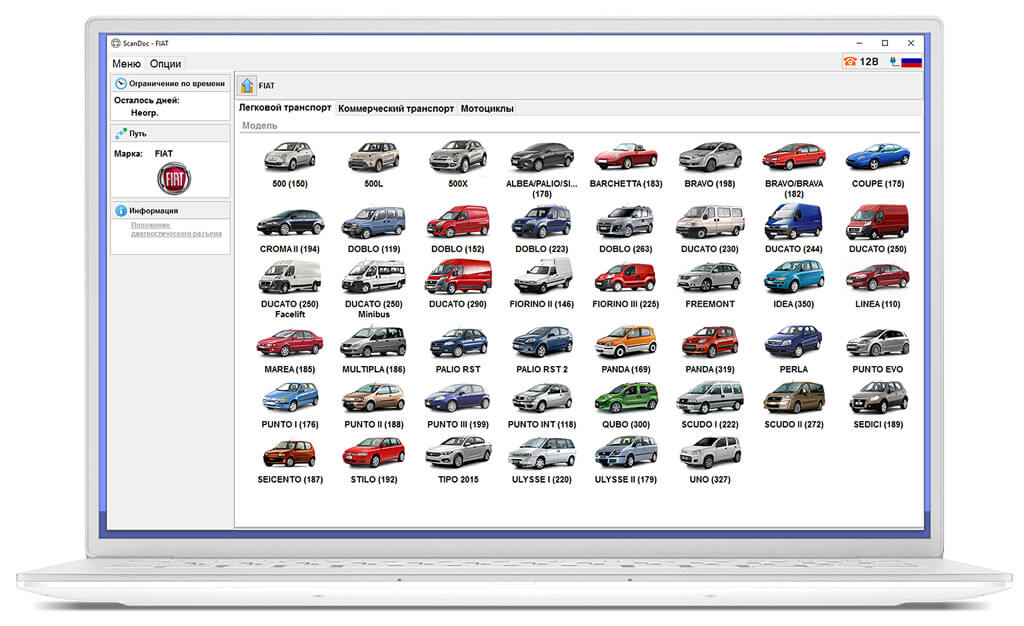Select the 500 (150) model
Image resolution: width=1024 pixels, height=626 pixels.
(290, 165)
